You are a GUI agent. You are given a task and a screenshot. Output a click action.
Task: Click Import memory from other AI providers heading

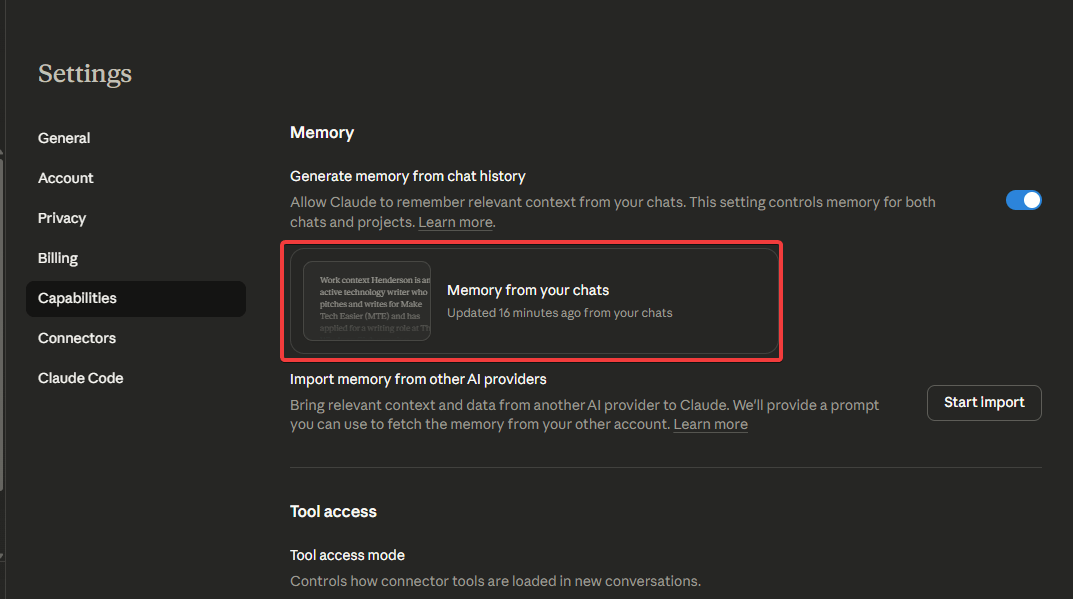(418, 379)
